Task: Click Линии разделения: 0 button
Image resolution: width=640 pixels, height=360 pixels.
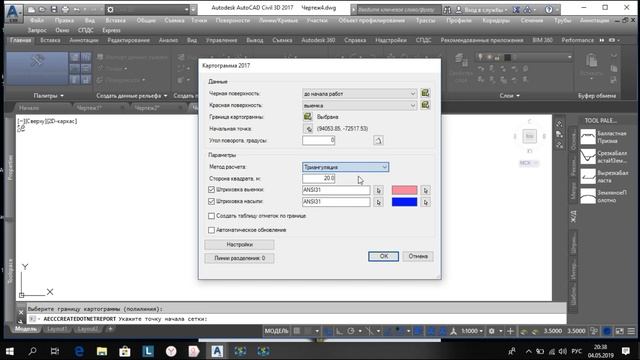Action: click(239, 258)
